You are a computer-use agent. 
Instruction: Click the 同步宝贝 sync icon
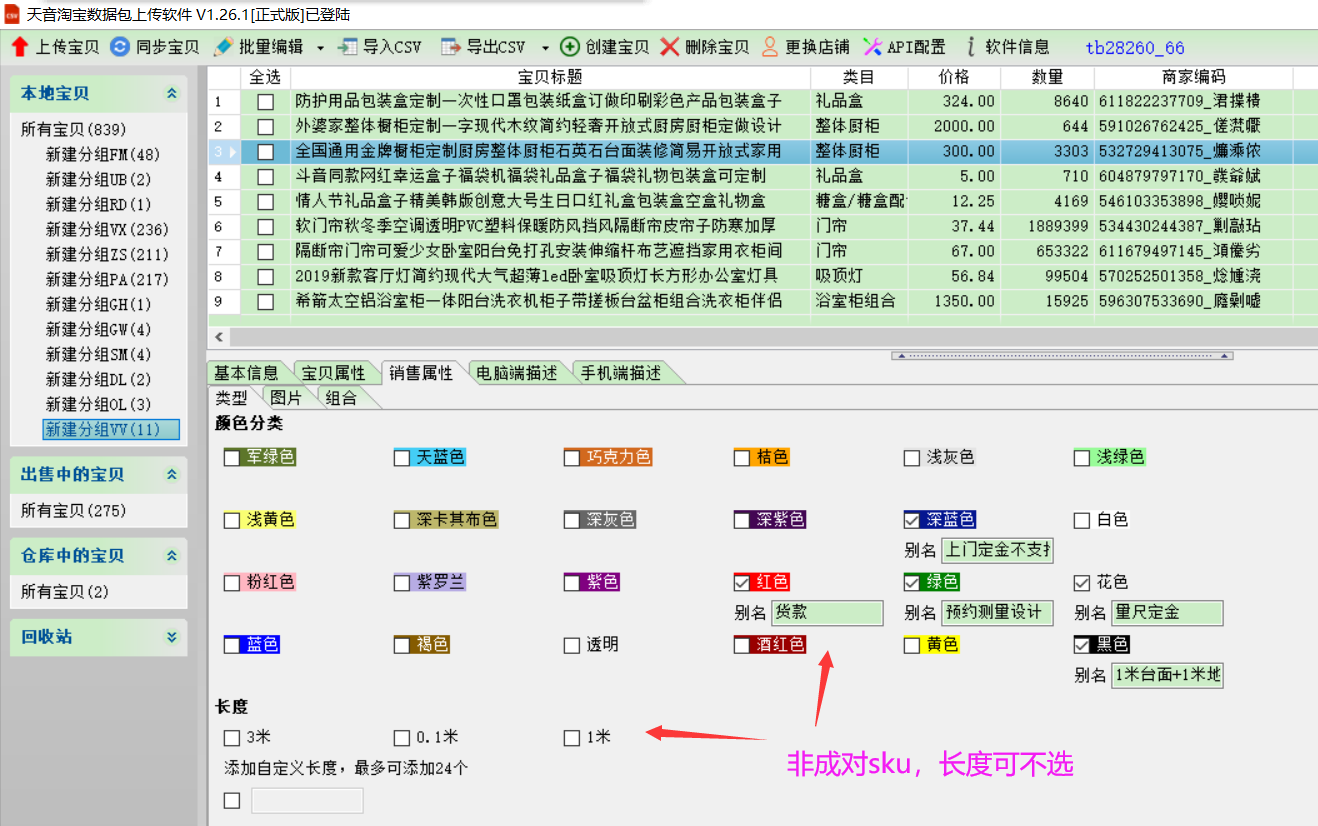point(120,47)
